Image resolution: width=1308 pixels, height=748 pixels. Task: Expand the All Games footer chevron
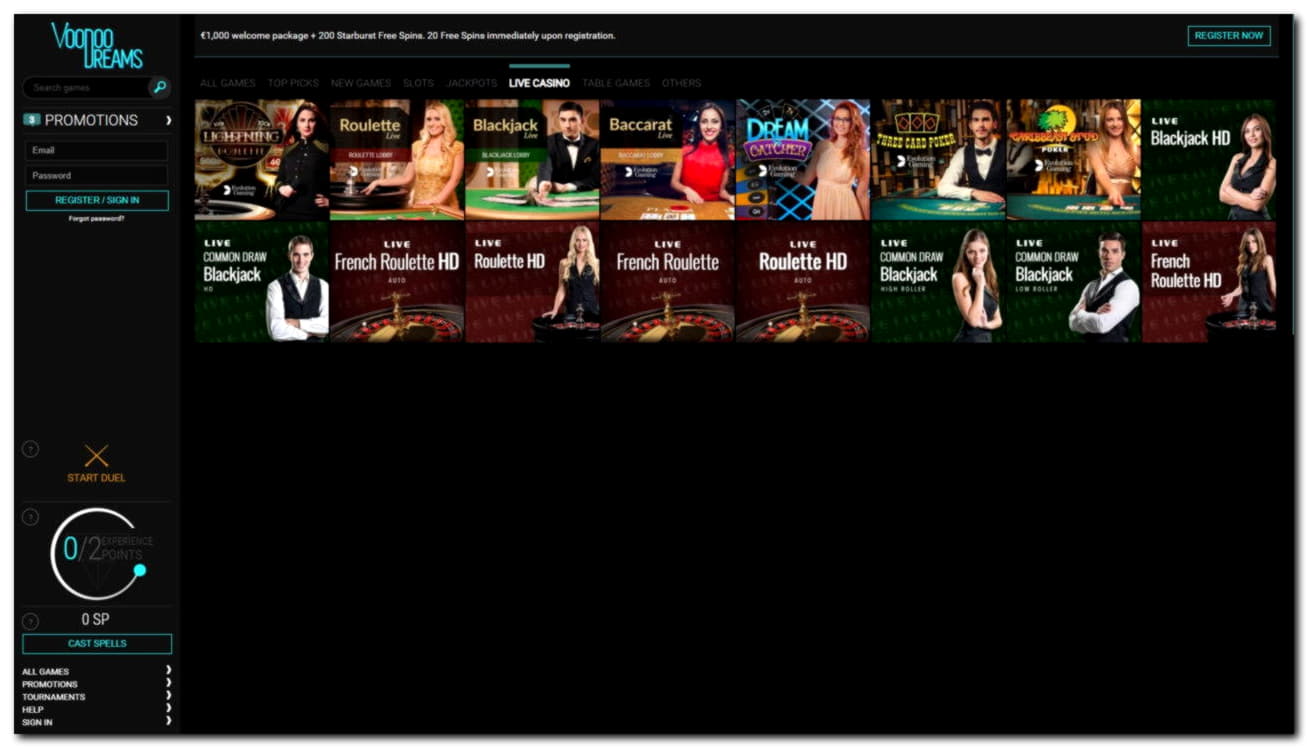coord(168,671)
